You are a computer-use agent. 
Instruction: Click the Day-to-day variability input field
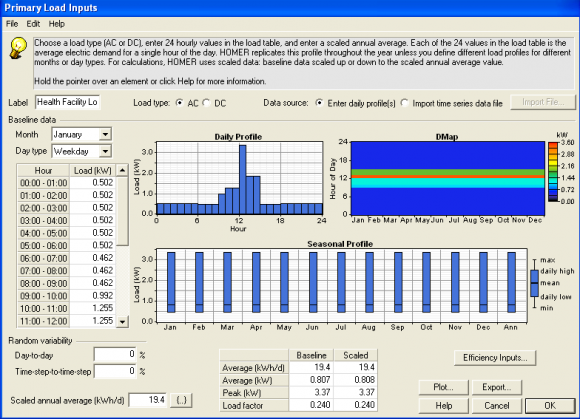click(x=115, y=354)
